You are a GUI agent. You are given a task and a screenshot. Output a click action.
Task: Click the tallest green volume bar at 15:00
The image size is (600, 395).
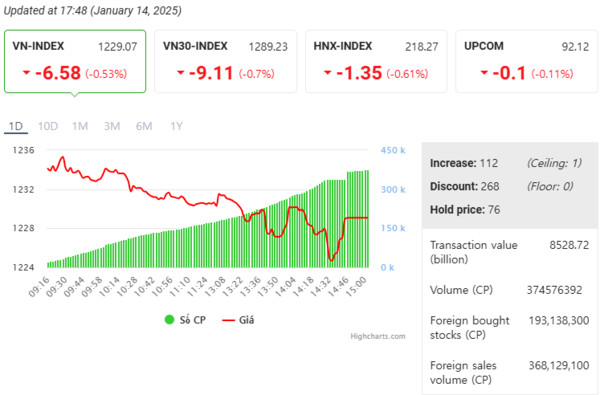click(x=367, y=219)
